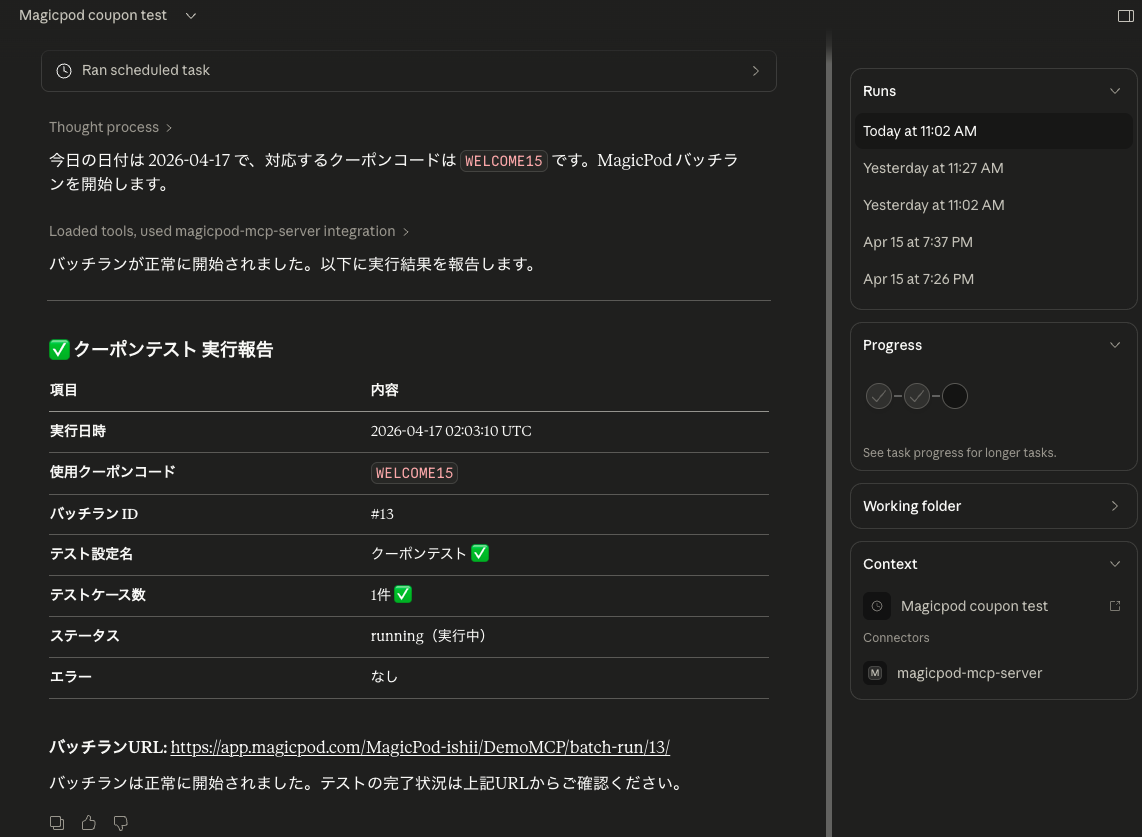Click the first completed progress checkmark
This screenshot has width=1142, height=837.
click(879, 396)
